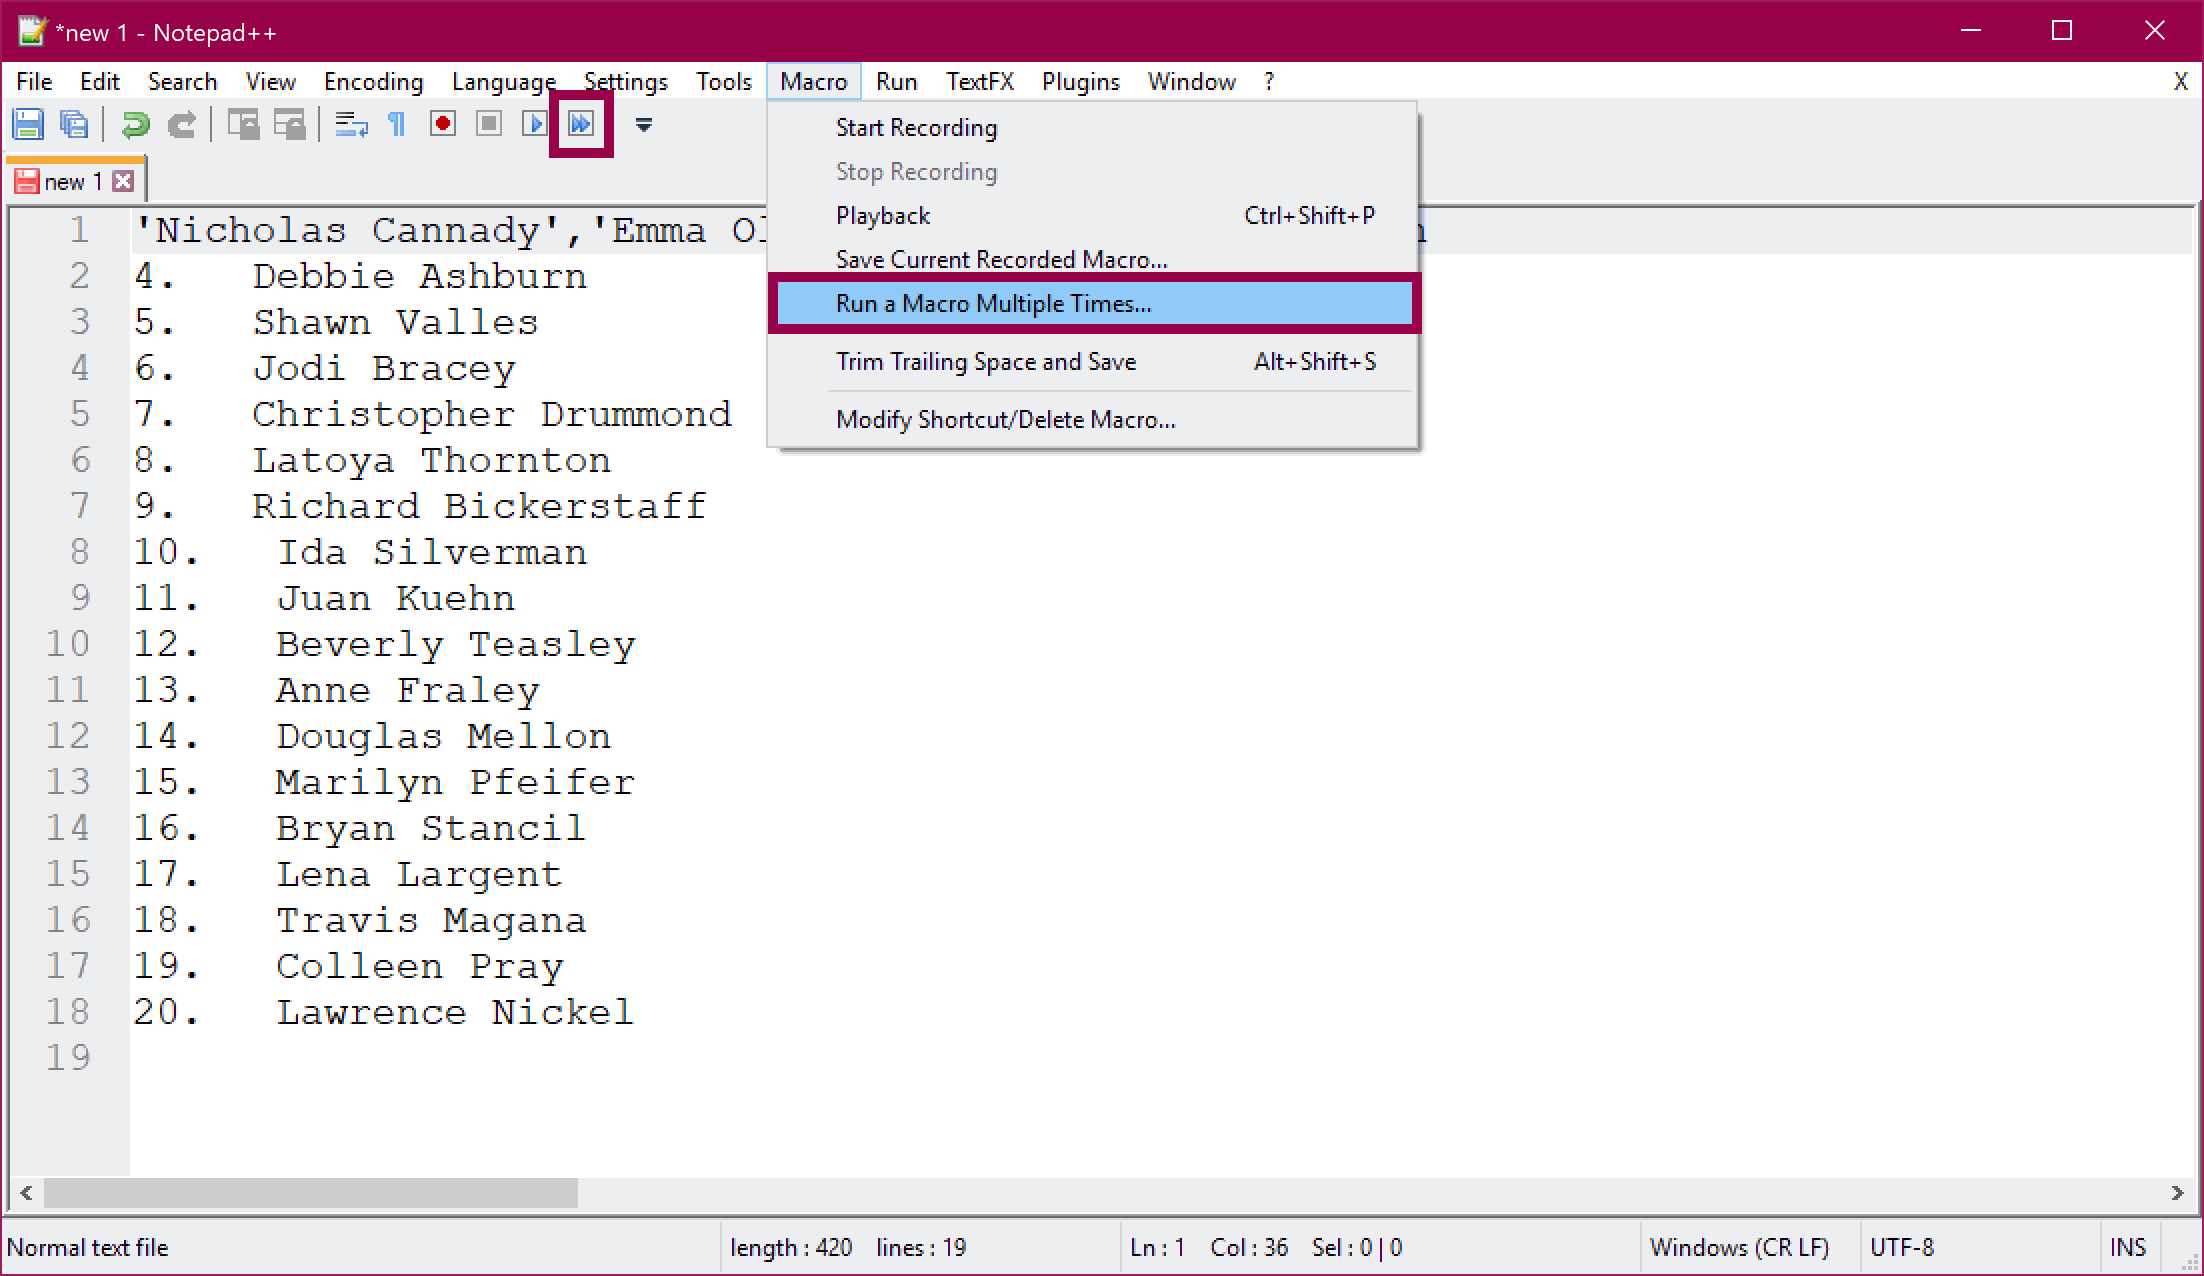The width and height of the screenshot is (2204, 1276).
Task: Open the Encoding menu
Action: (x=373, y=81)
